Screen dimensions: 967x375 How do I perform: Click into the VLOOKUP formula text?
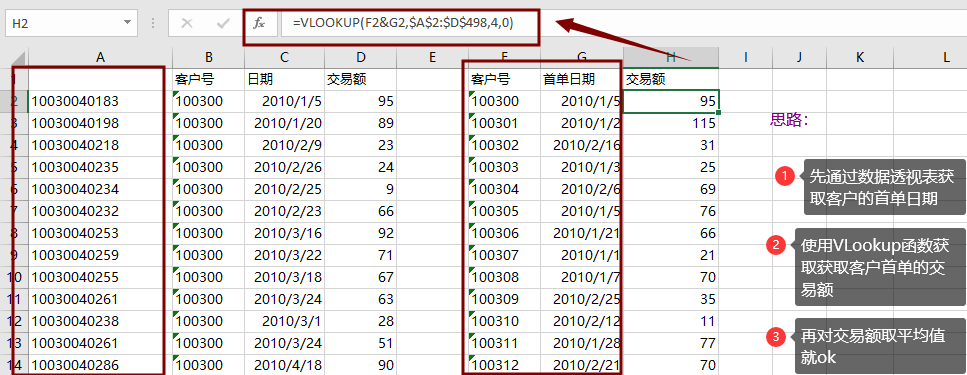[404, 23]
